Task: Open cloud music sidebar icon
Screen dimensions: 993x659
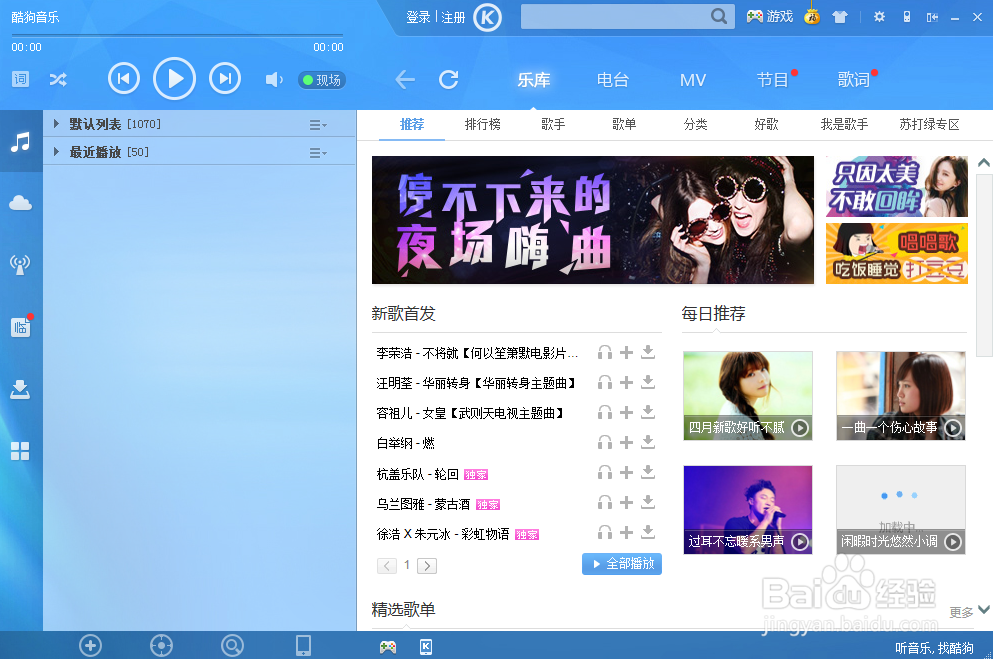Action: (20, 203)
